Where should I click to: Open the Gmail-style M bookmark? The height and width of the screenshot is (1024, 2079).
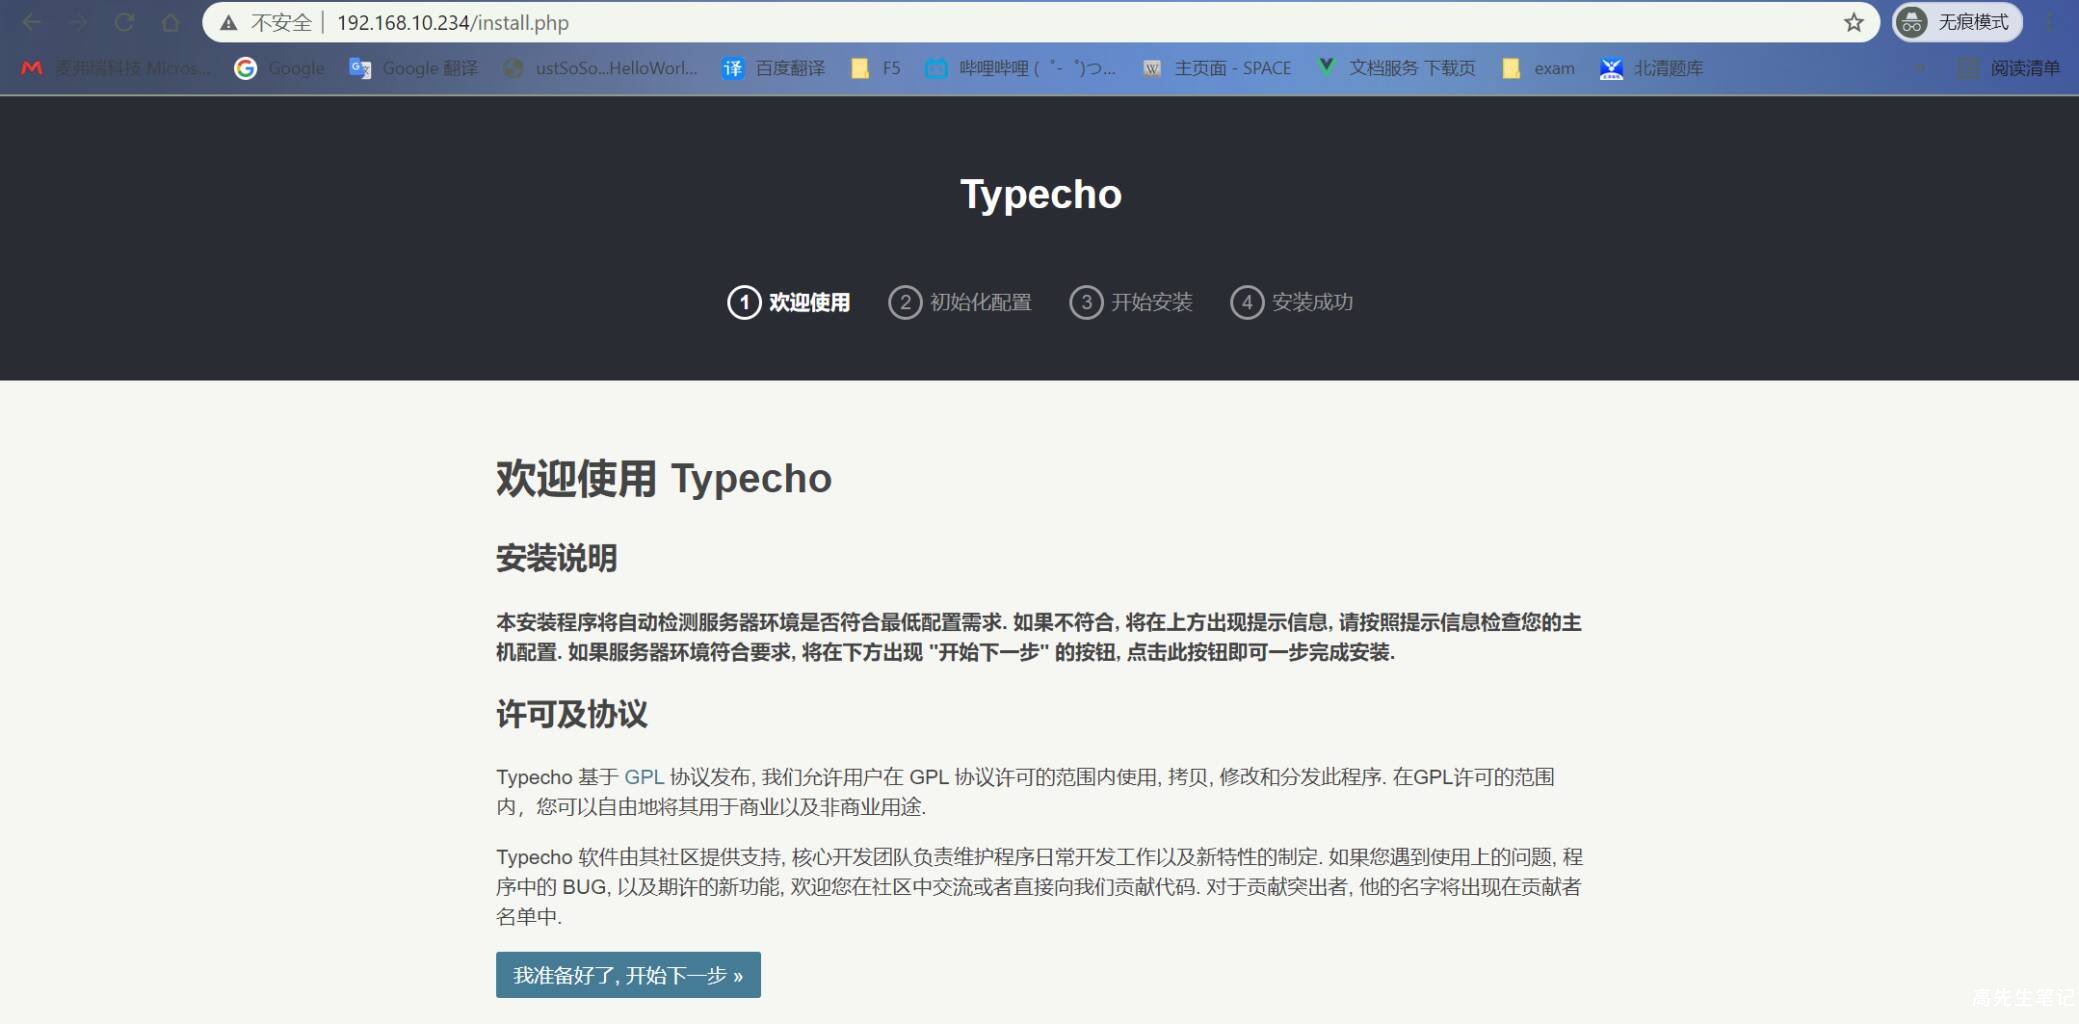point(116,68)
